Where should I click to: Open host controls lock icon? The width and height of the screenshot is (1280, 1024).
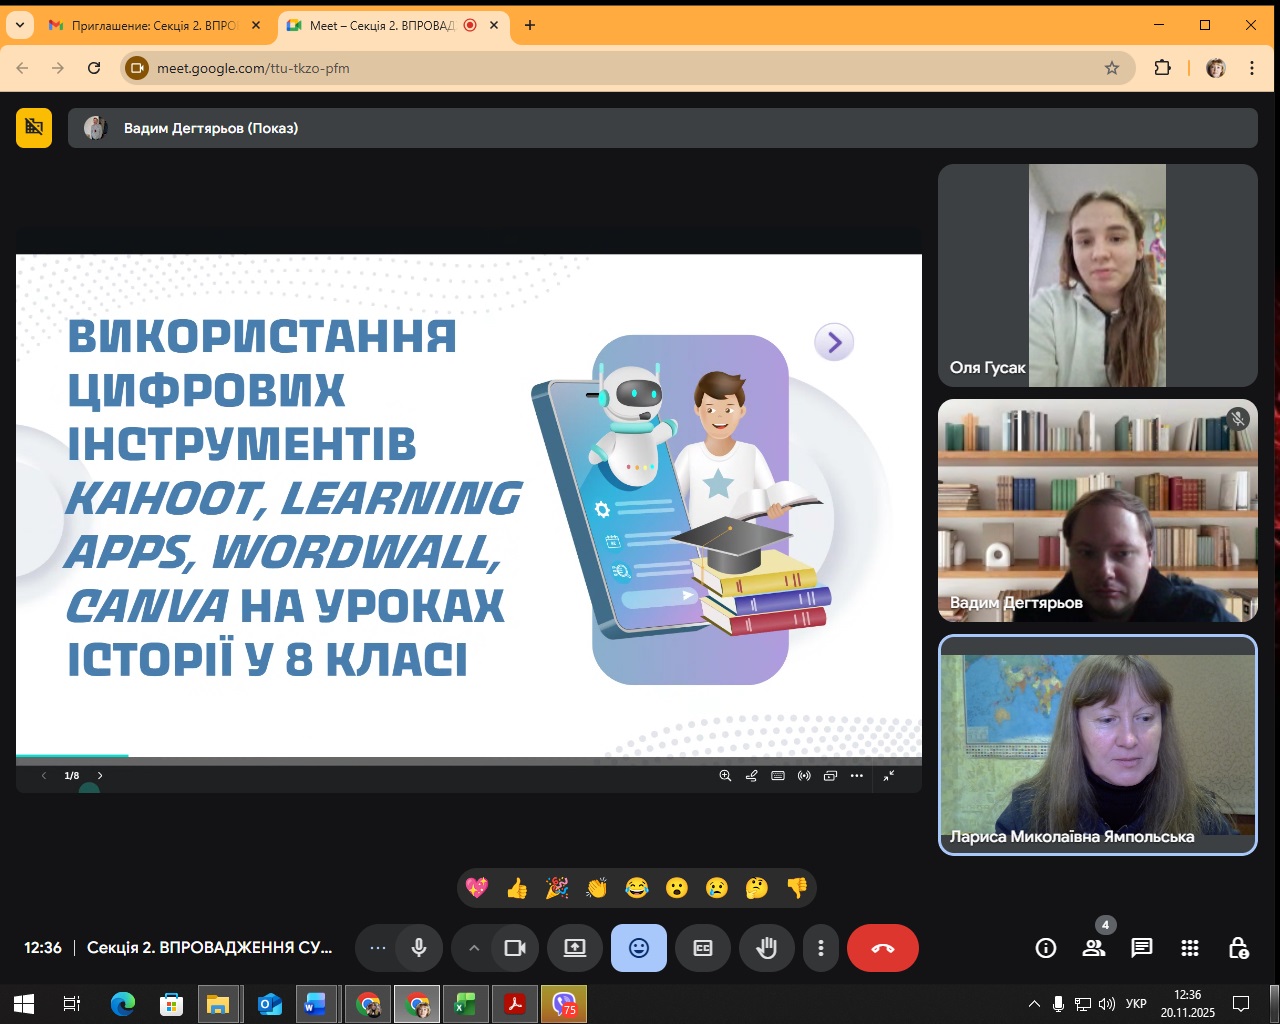click(x=1237, y=948)
